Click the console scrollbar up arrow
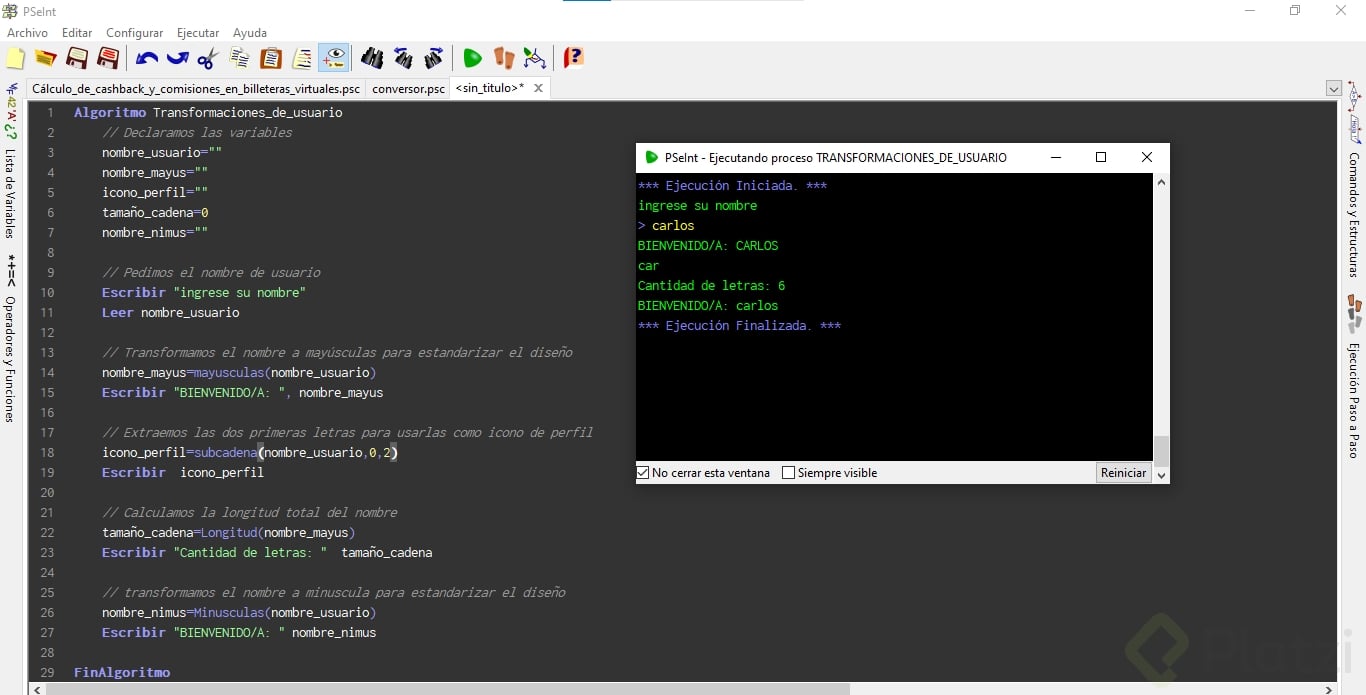 pyautogui.click(x=1161, y=182)
